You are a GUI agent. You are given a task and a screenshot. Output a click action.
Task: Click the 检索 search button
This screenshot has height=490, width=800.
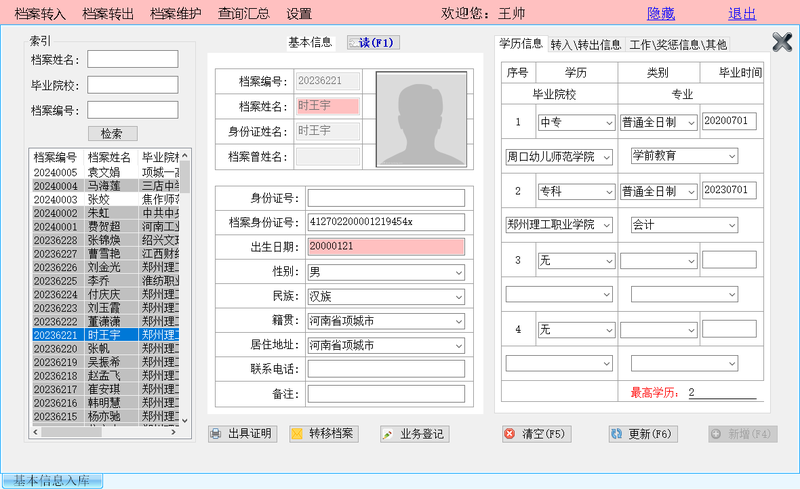[112, 133]
